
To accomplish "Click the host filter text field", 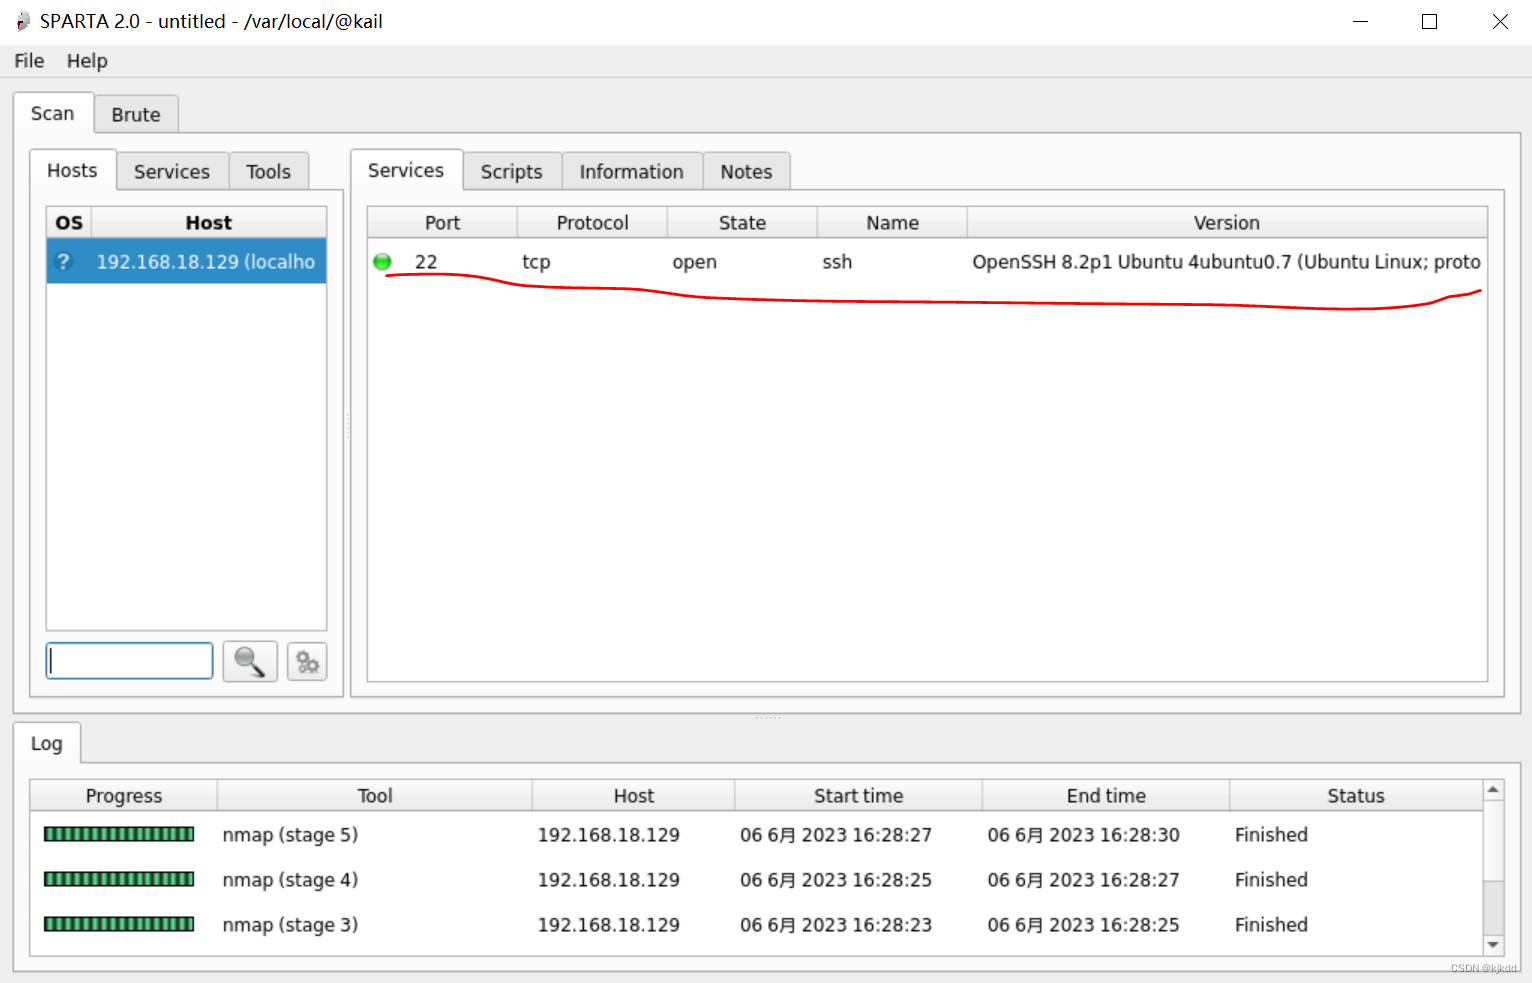I will click(130, 661).
